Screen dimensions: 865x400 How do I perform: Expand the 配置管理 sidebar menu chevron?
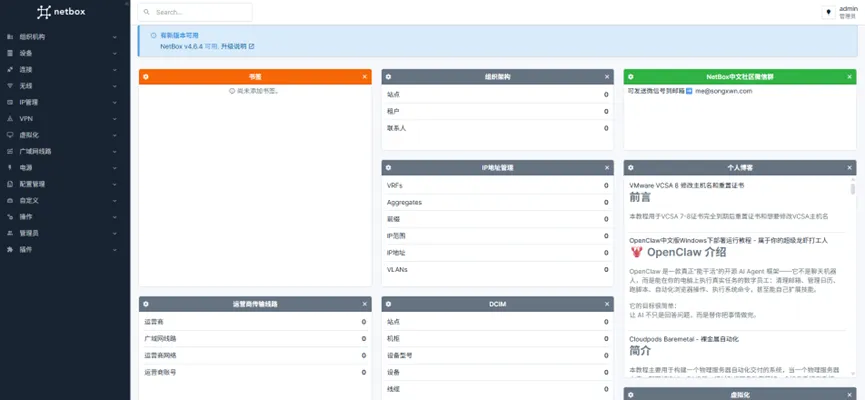click(x=115, y=184)
